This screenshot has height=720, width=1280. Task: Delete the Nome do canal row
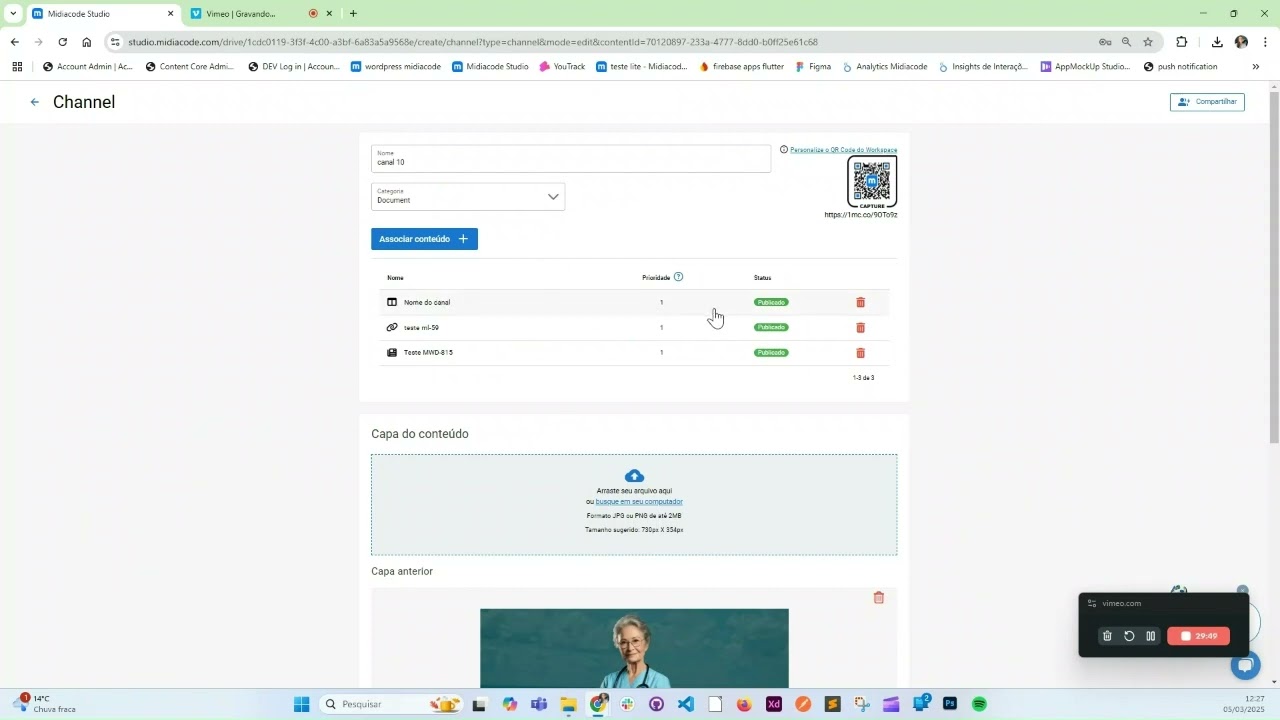point(860,302)
